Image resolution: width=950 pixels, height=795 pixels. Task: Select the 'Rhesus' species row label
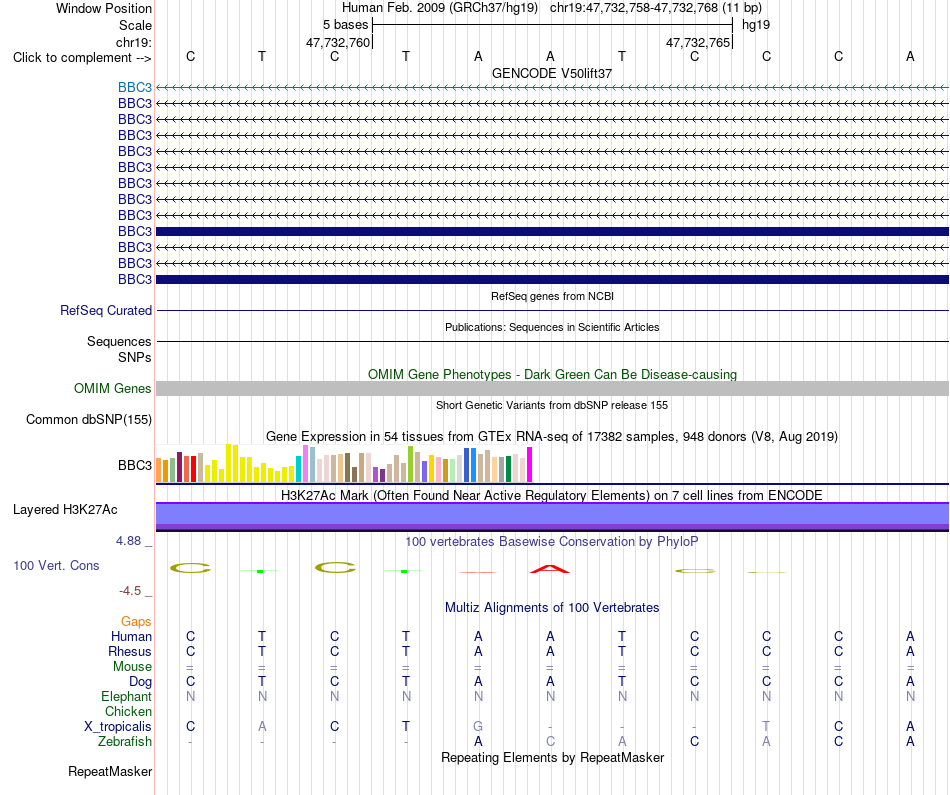tap(130, 651)
